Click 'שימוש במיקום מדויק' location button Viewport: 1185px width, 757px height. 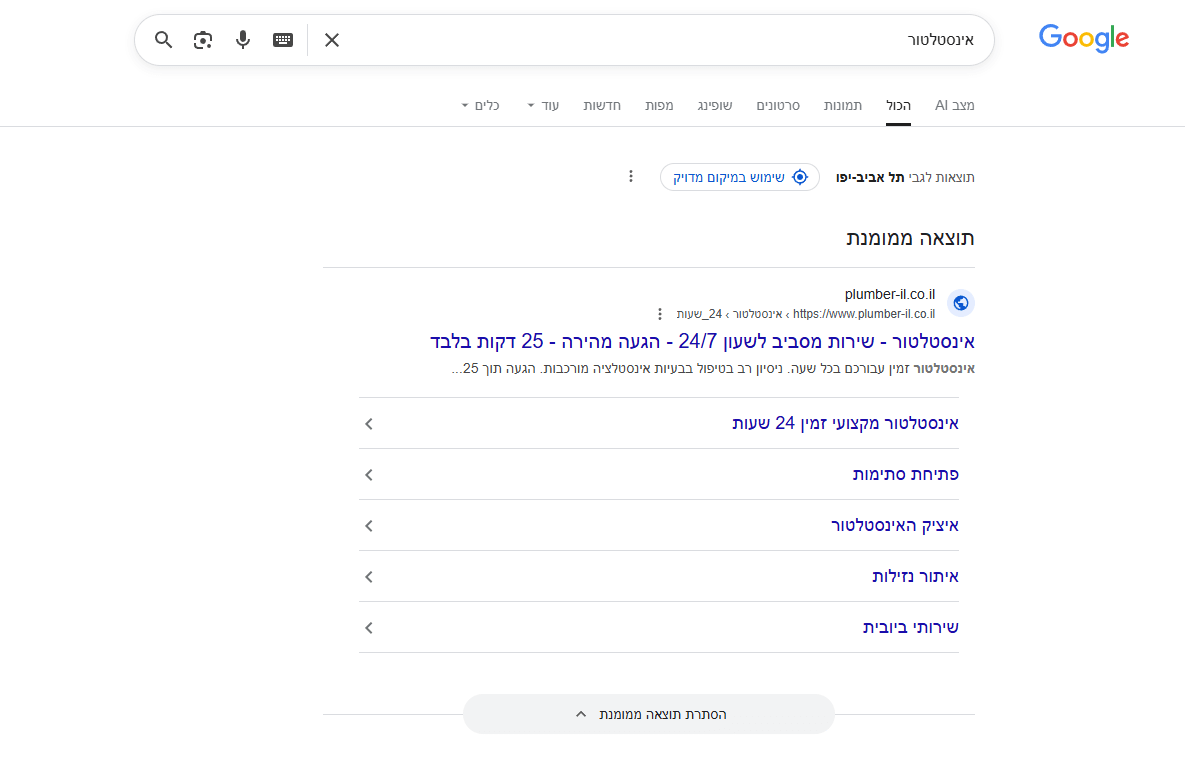click(739, 177)
